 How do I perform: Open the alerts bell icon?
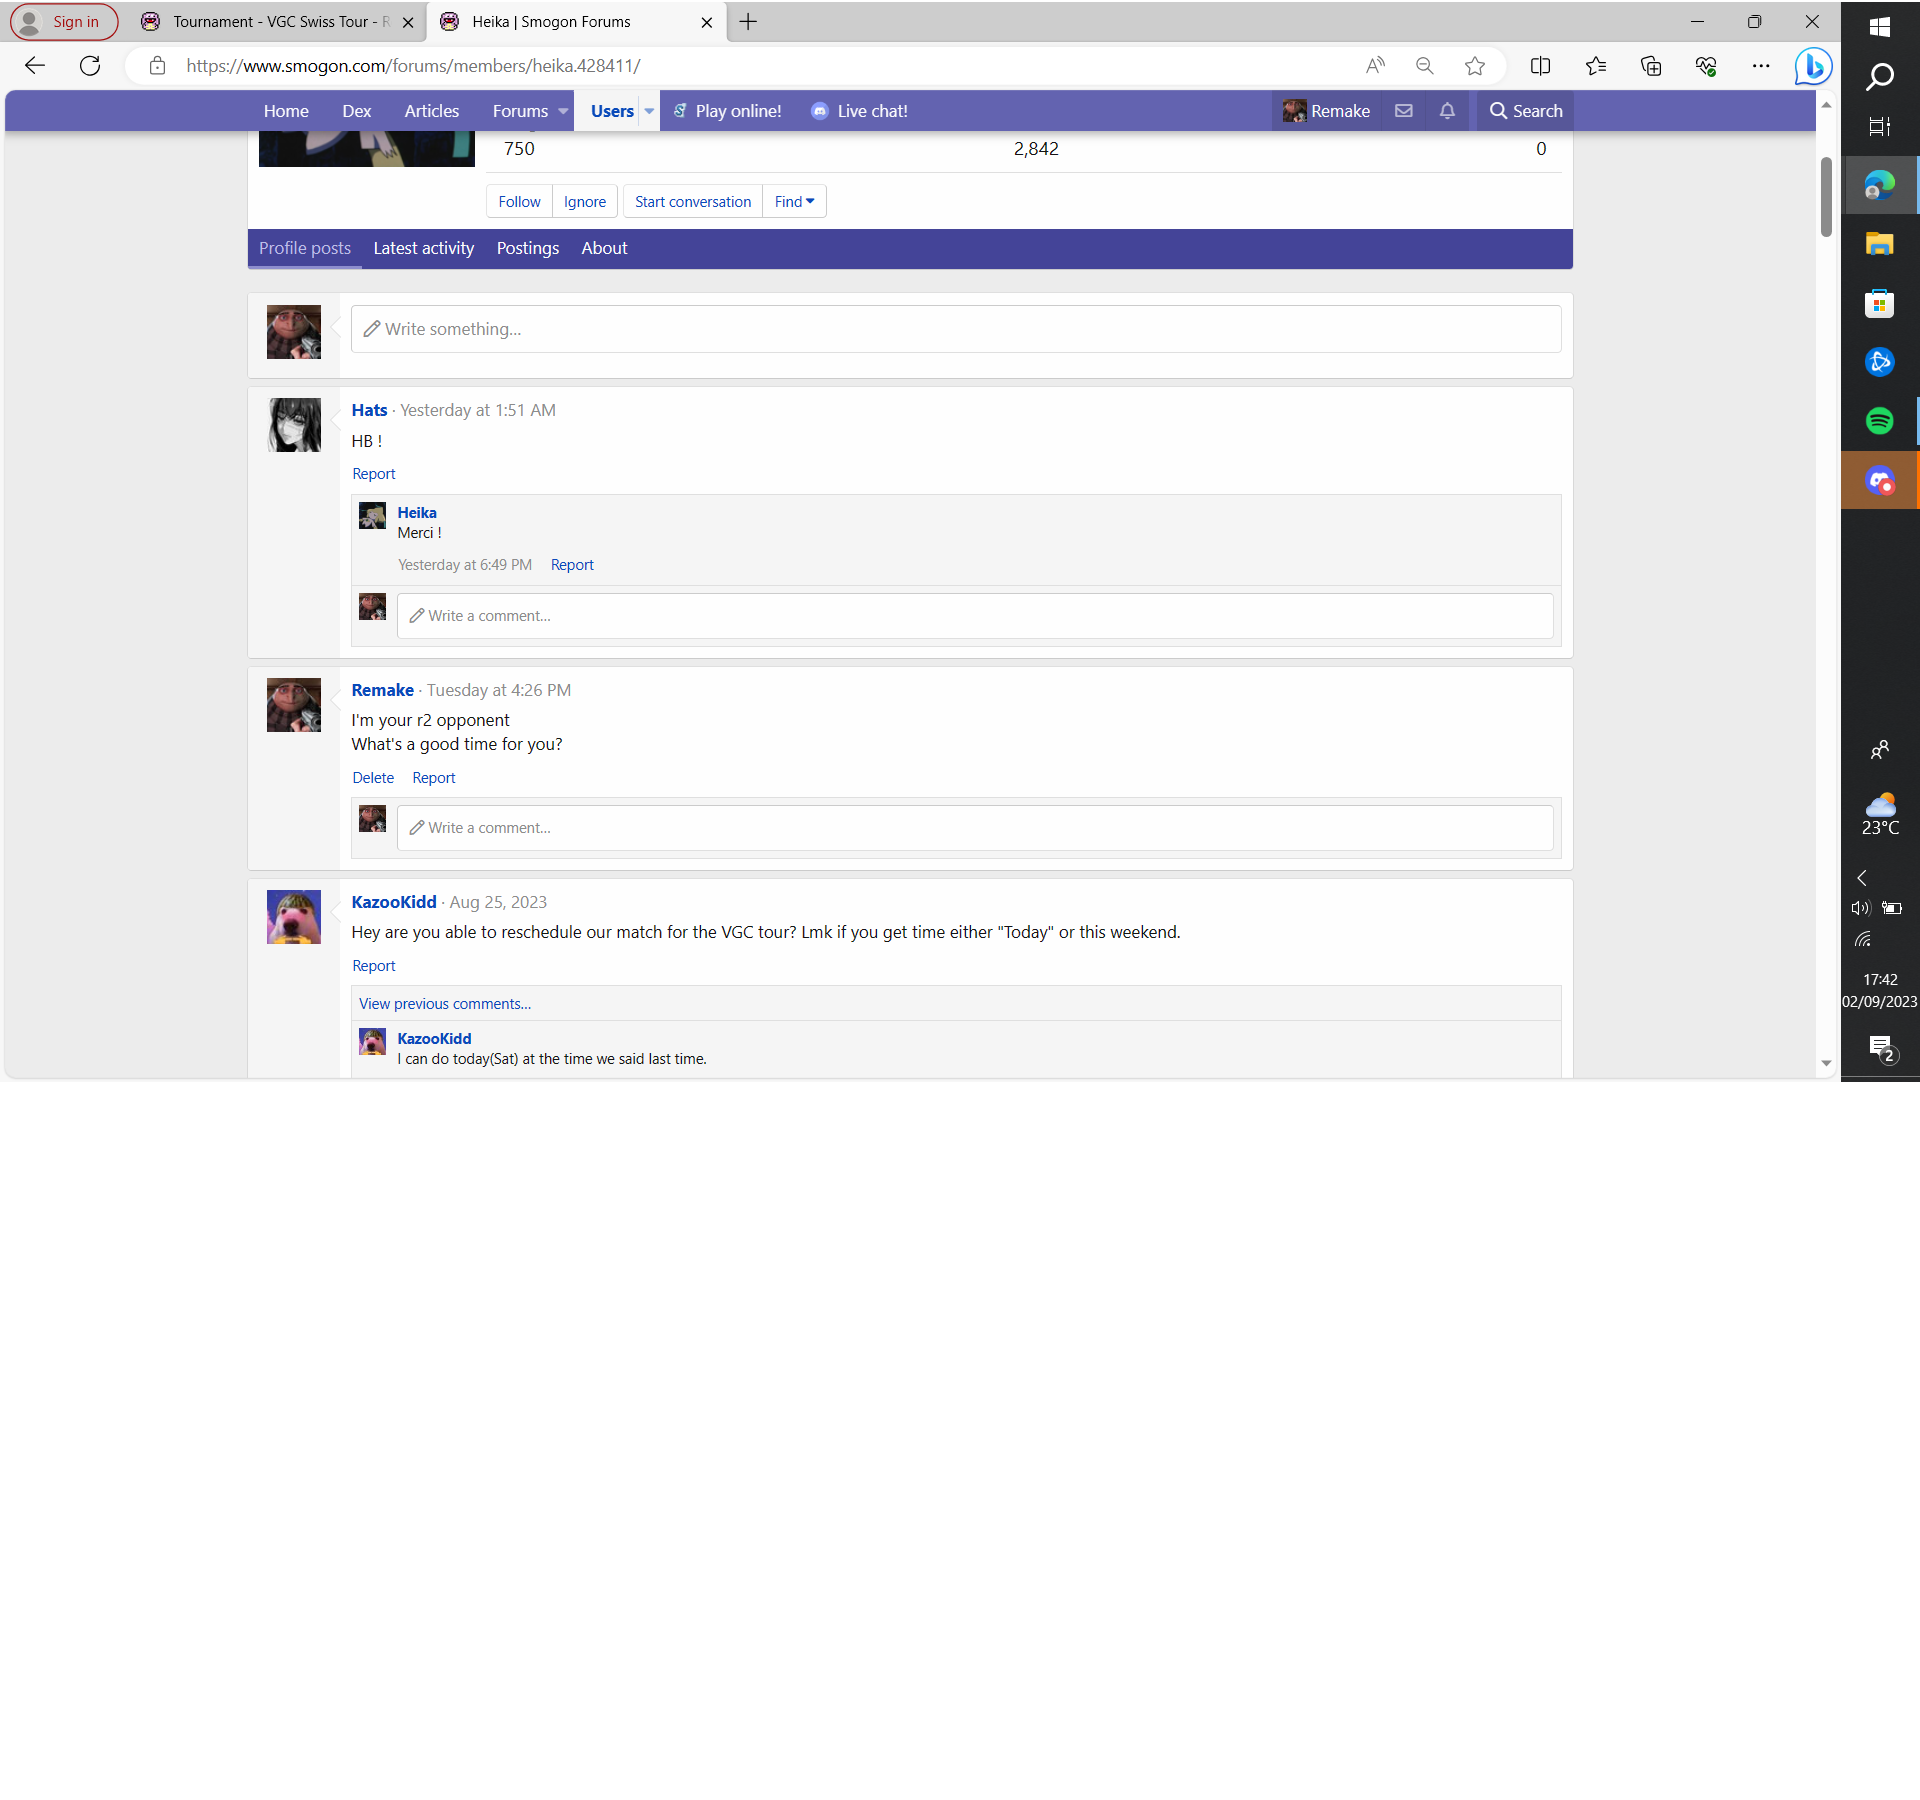tap(1447, 111)
